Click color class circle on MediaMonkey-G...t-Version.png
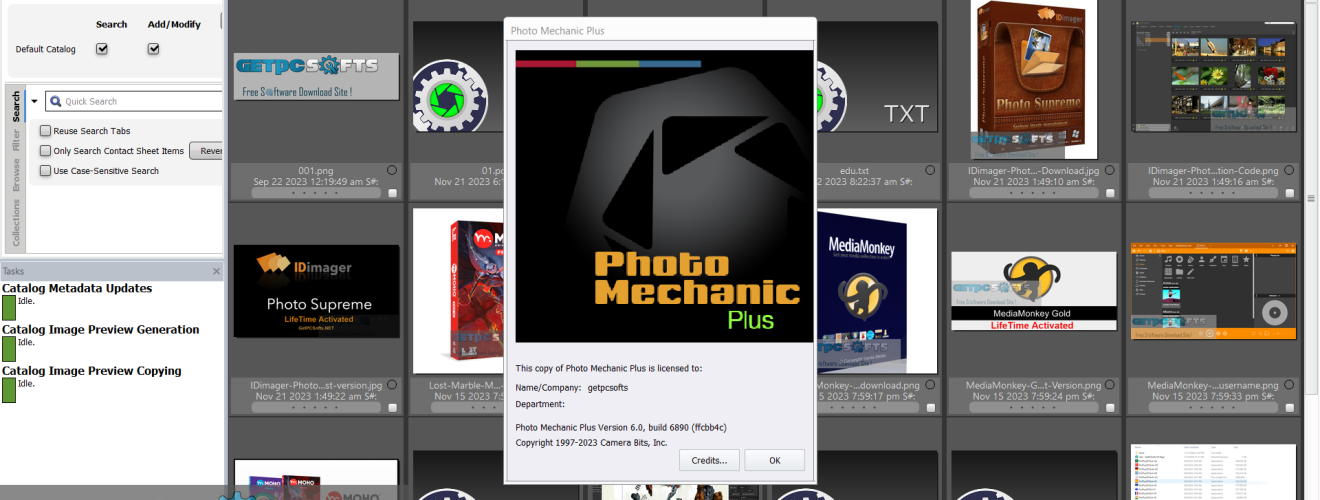 point(1110,383)
